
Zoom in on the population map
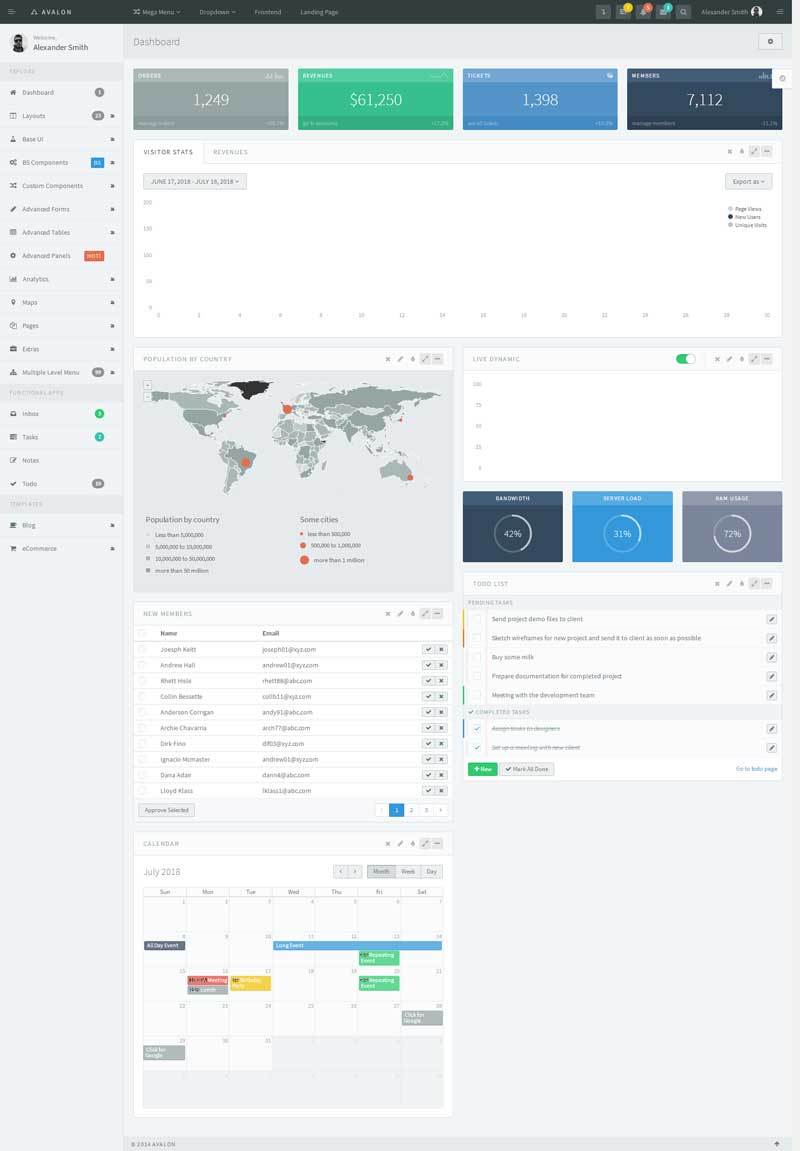point(148,385)
